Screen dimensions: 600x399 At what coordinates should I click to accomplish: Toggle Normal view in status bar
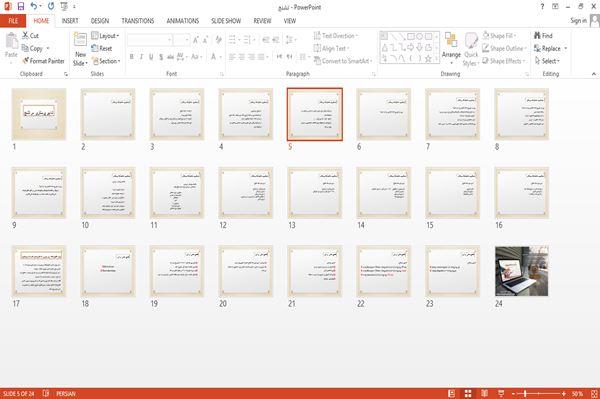click(452, 393)
